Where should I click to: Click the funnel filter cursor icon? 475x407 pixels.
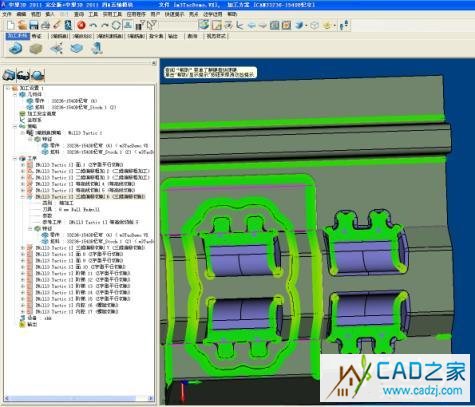[152, 25]
